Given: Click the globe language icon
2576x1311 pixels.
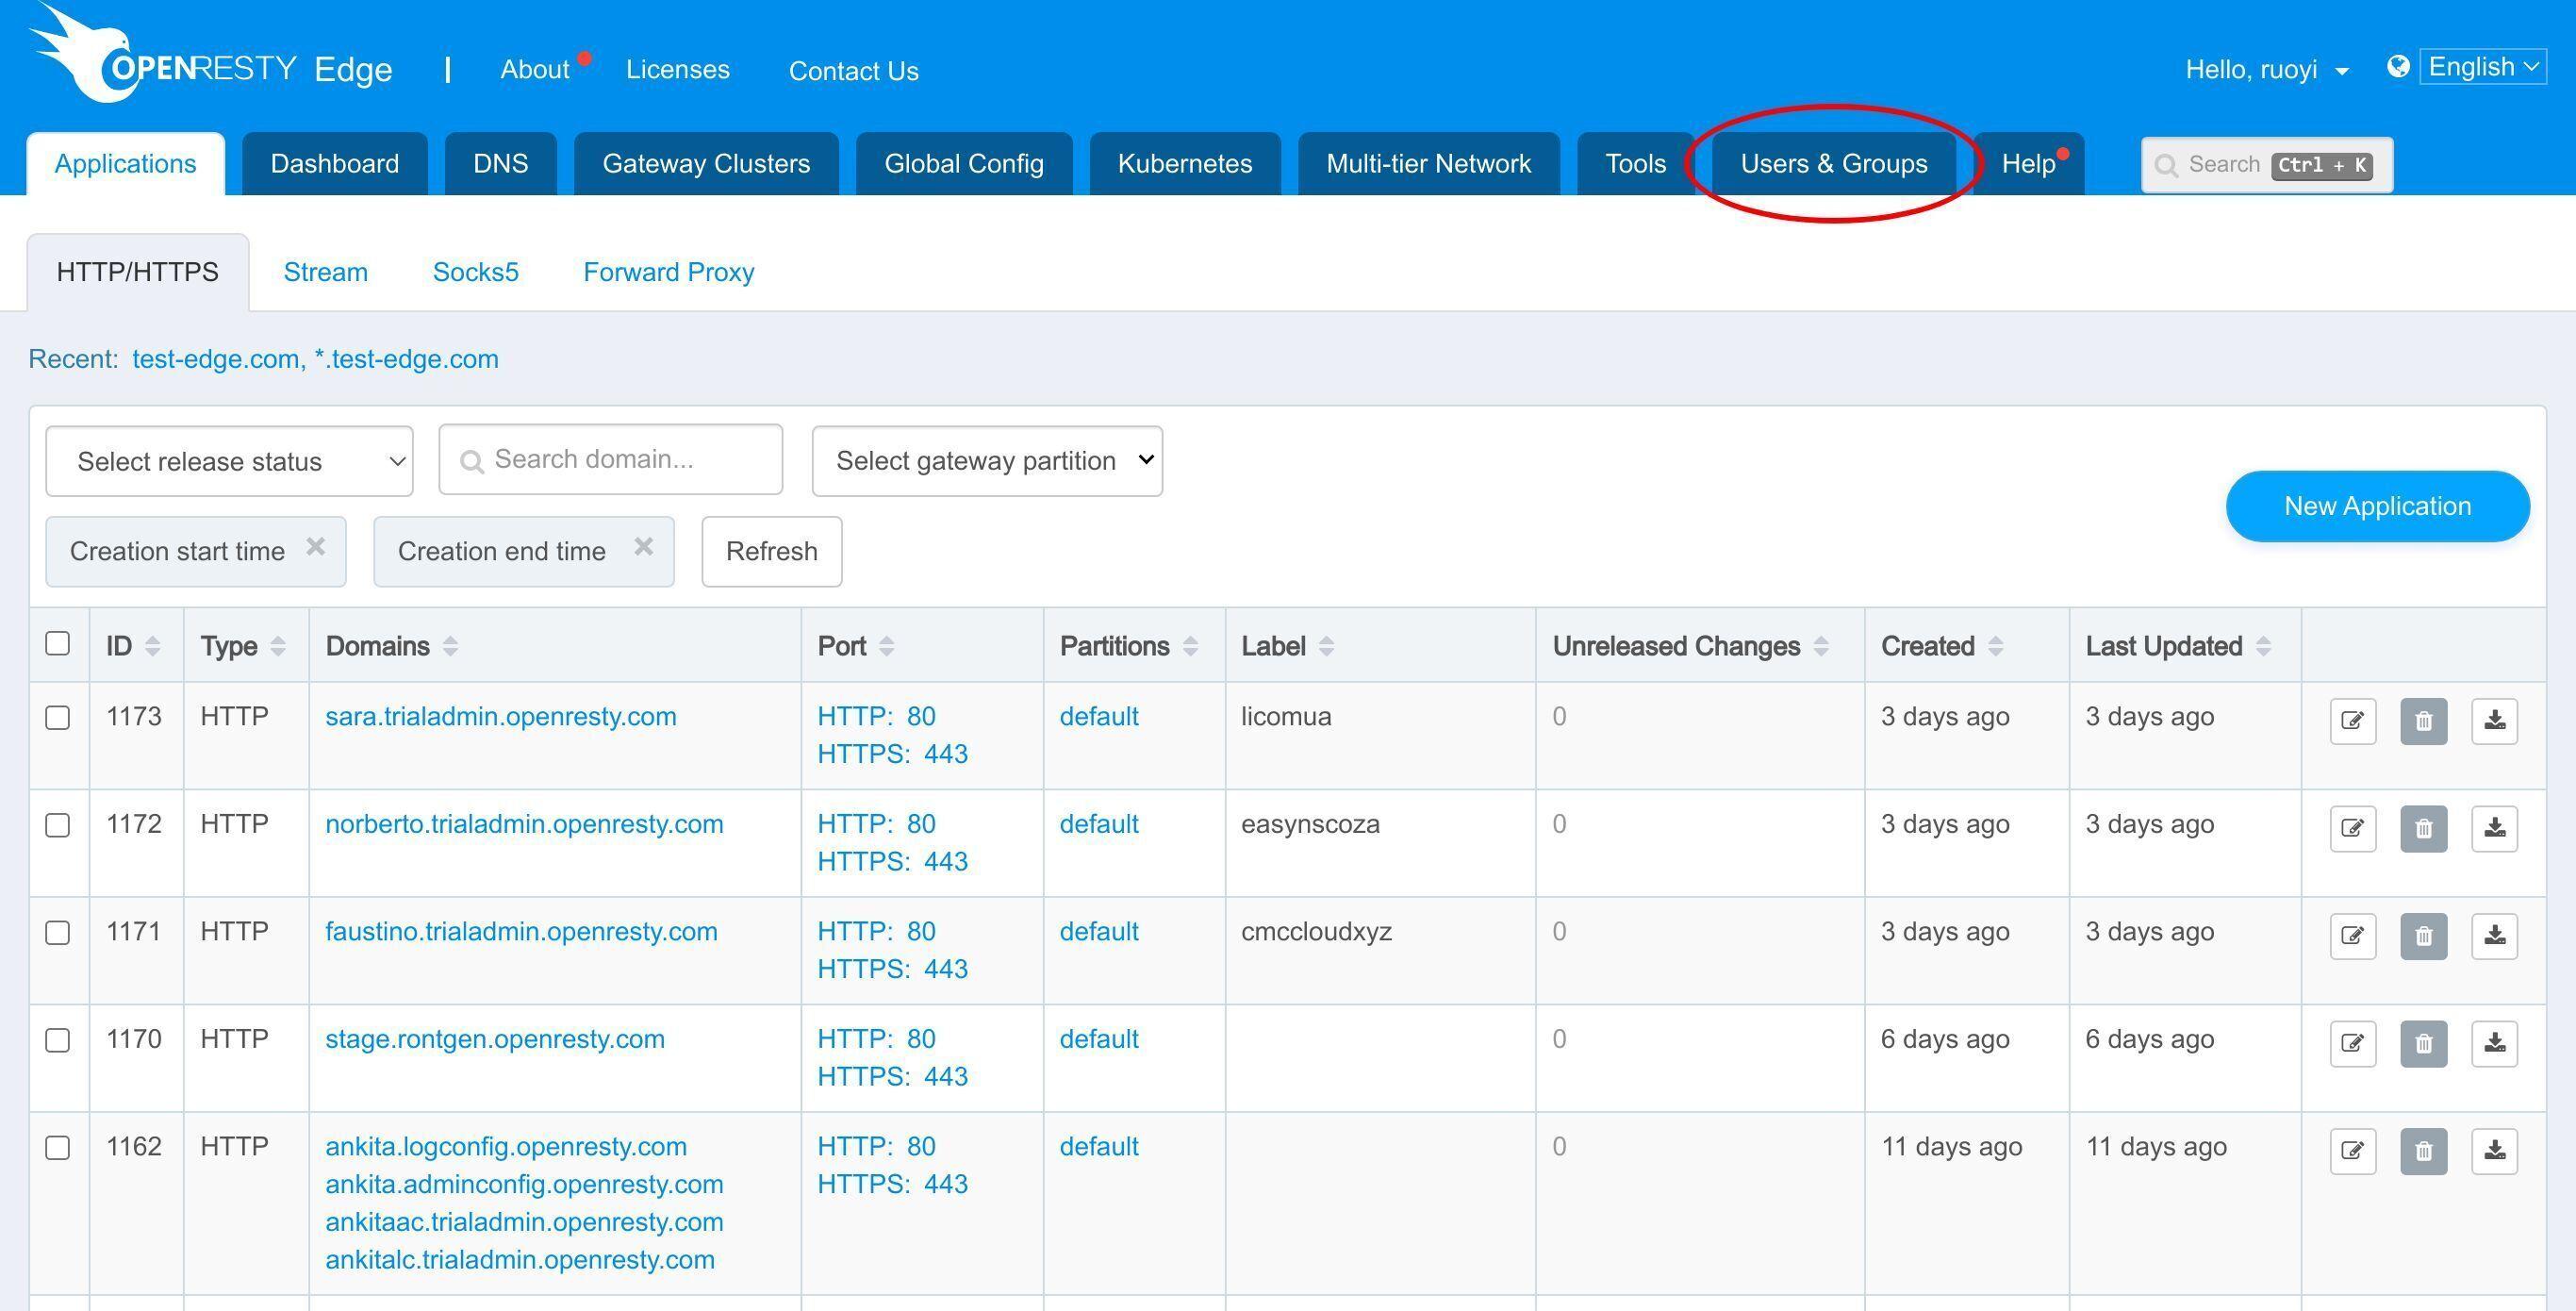Looking at the screenshot, I should click(x=2397, y=67).
